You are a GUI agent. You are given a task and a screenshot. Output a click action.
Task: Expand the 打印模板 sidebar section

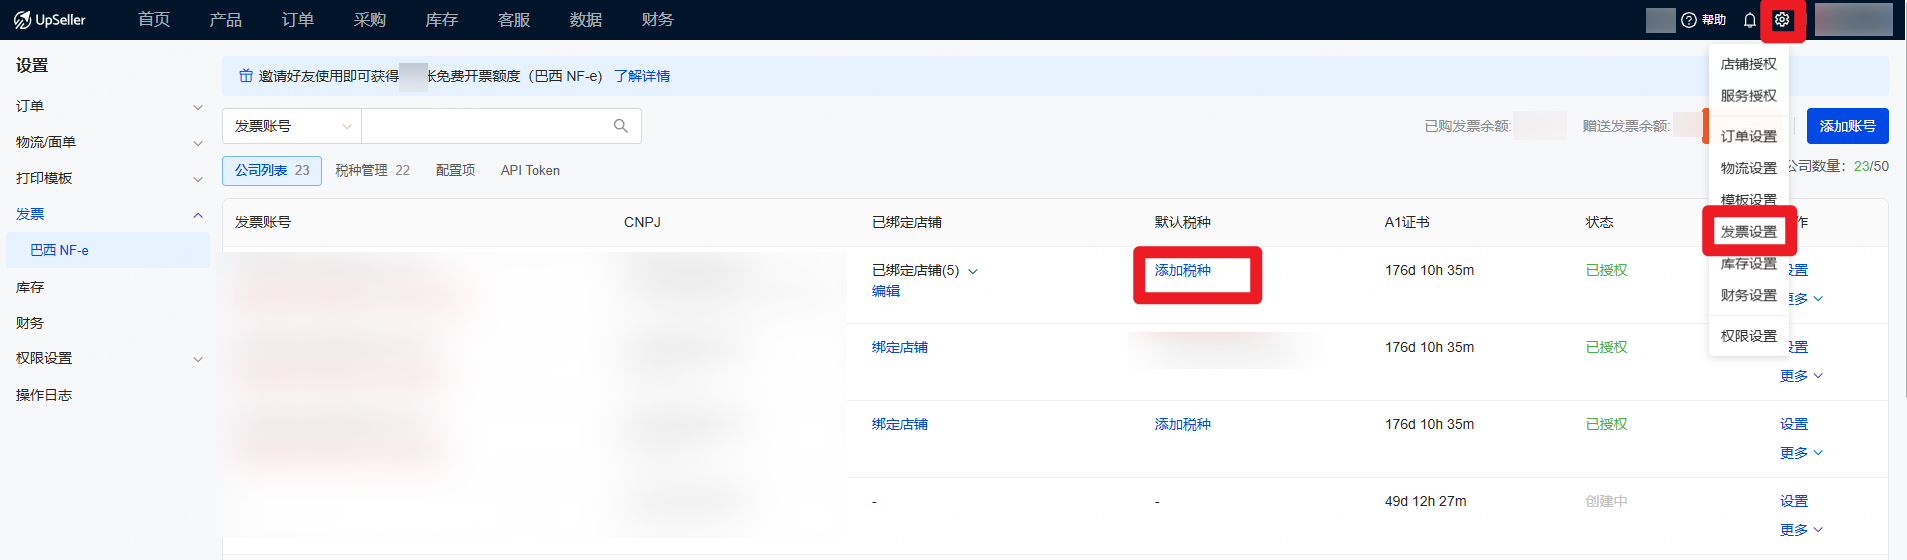pos(198,179)
